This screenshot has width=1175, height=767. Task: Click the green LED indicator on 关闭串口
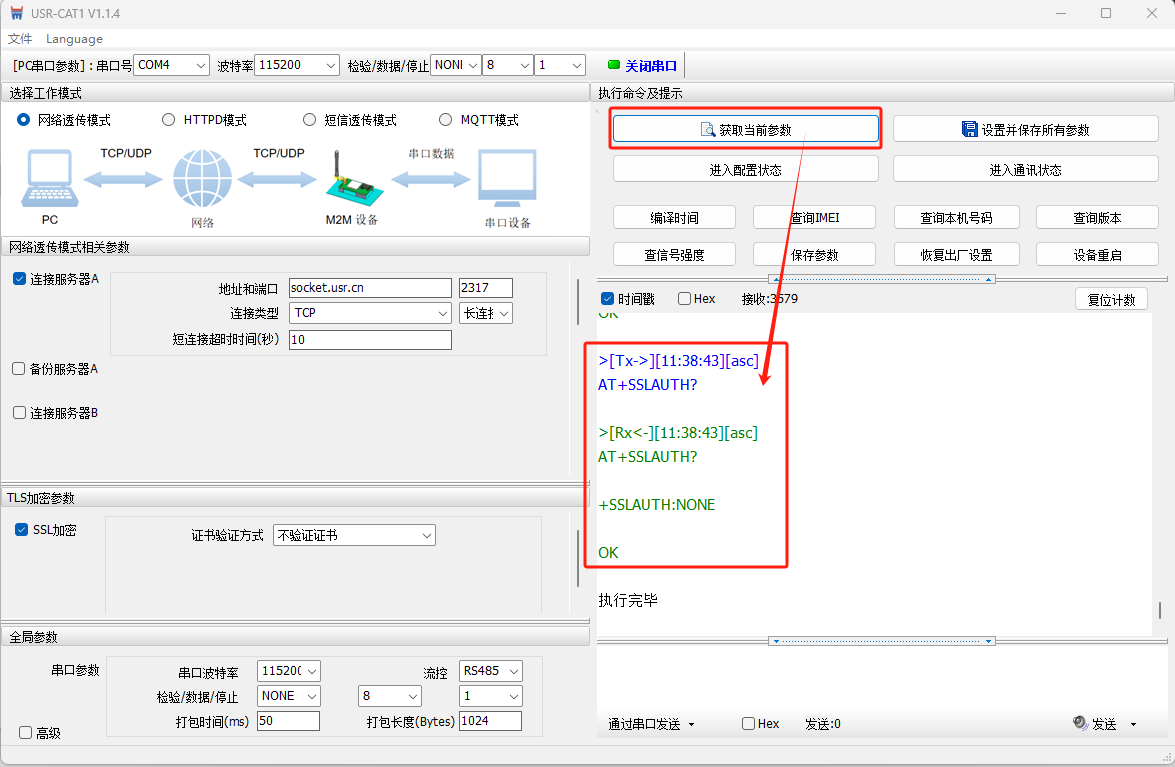click(x=614, y=65)
